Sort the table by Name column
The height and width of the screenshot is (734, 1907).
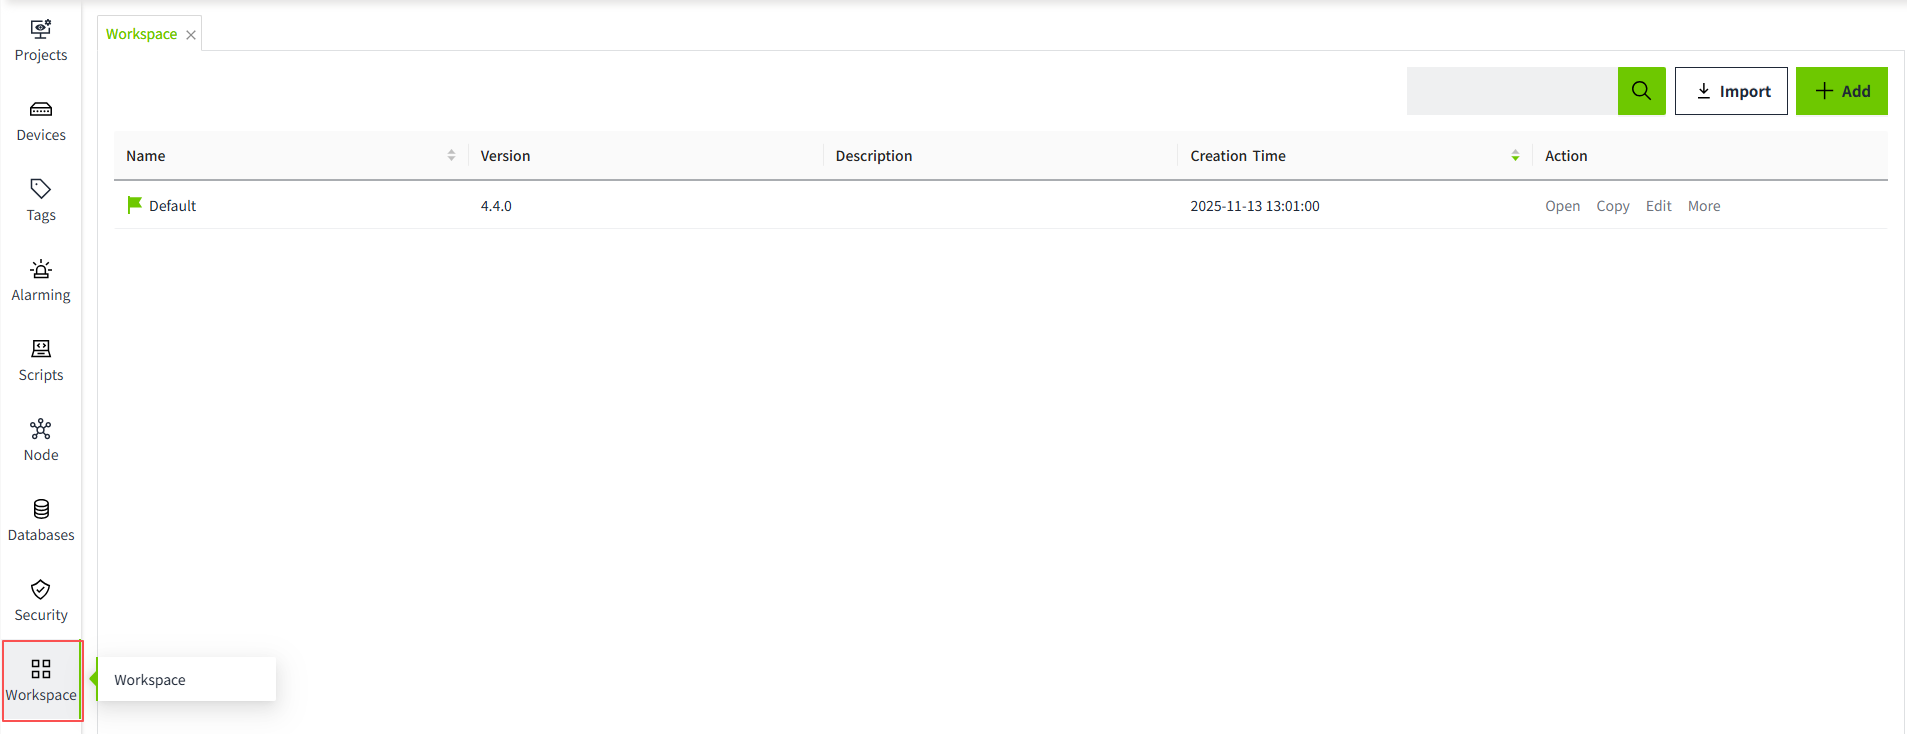point(451,156)
